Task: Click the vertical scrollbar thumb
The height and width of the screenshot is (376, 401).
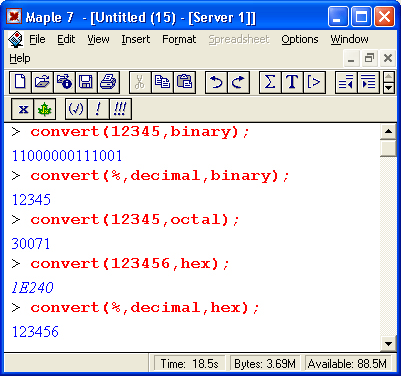Action: (388, 148)
